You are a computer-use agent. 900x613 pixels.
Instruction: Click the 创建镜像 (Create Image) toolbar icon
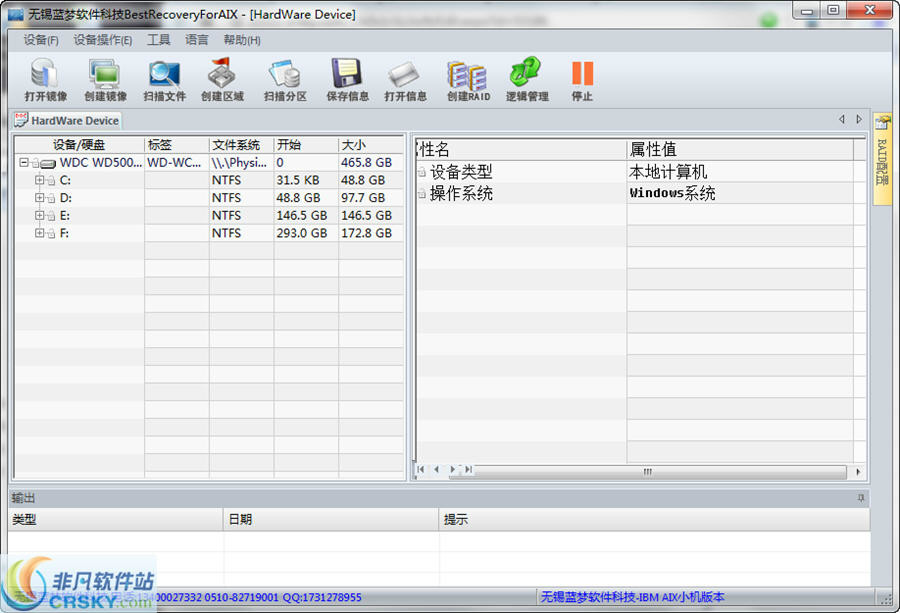pyautogui.click(x=105, y=79)
